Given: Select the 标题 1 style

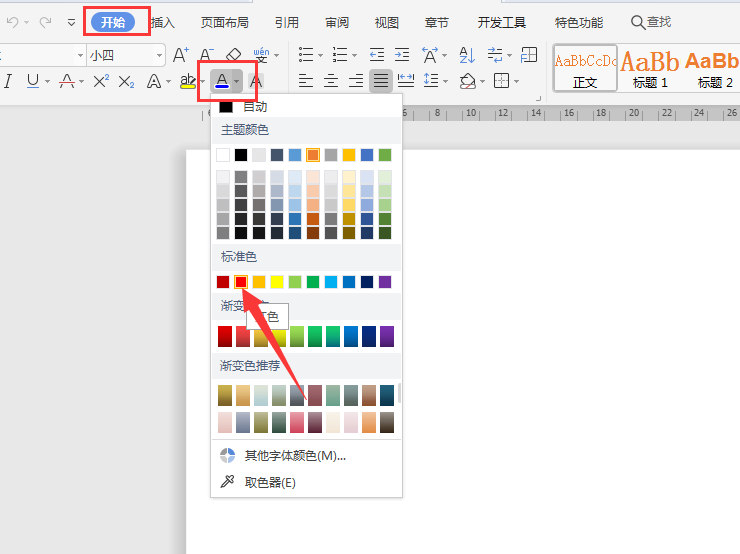Looking at the screenshot, I should [650, 68].
